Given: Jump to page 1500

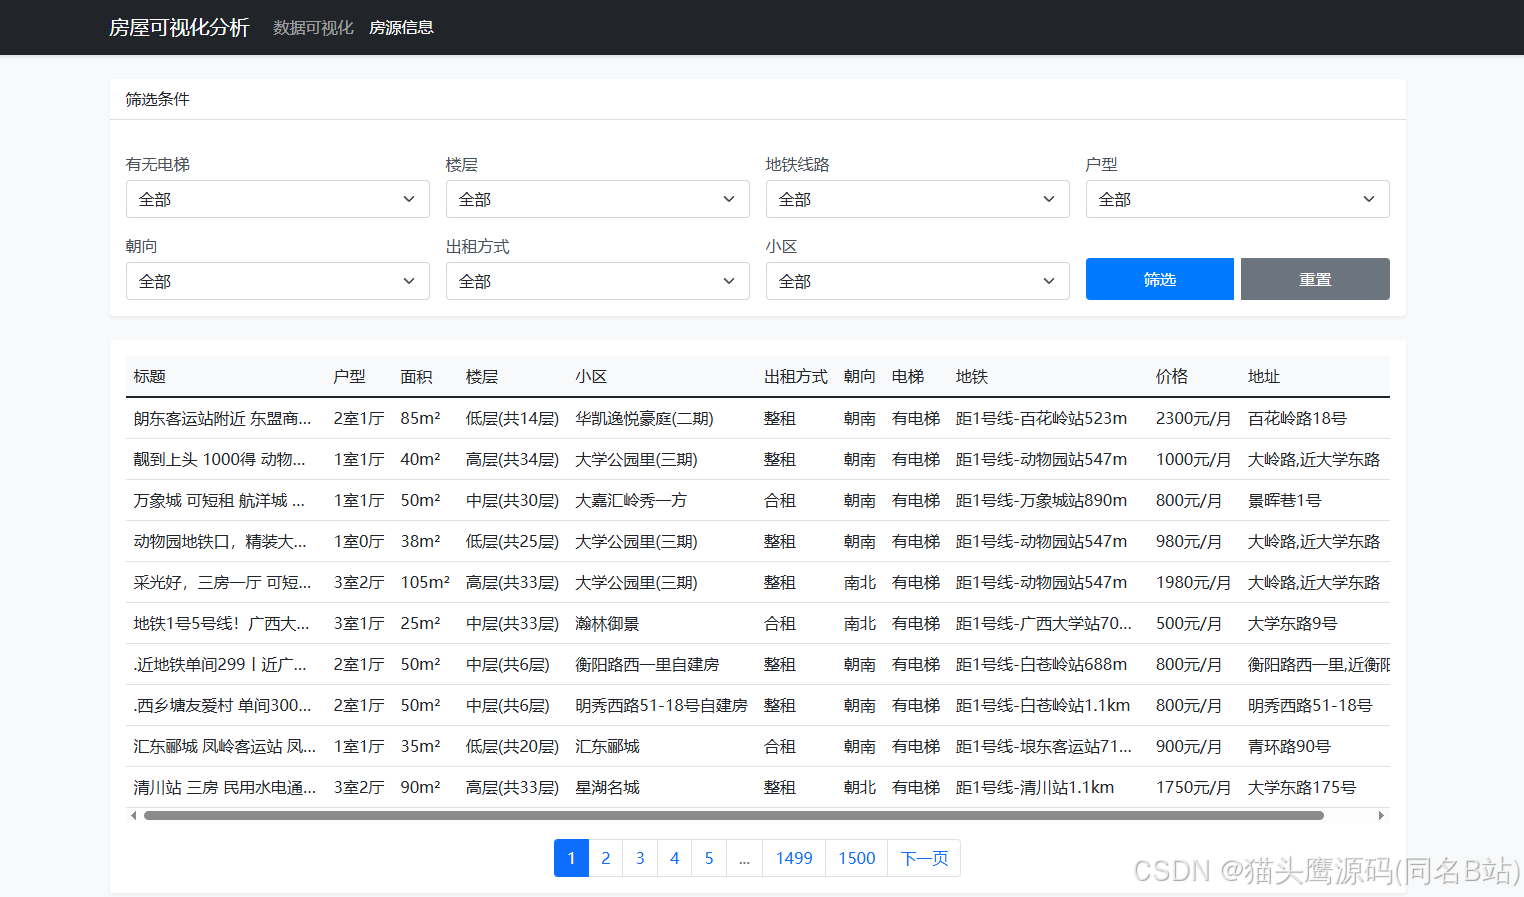Looking at the screenshot, I should coord(857,858).
